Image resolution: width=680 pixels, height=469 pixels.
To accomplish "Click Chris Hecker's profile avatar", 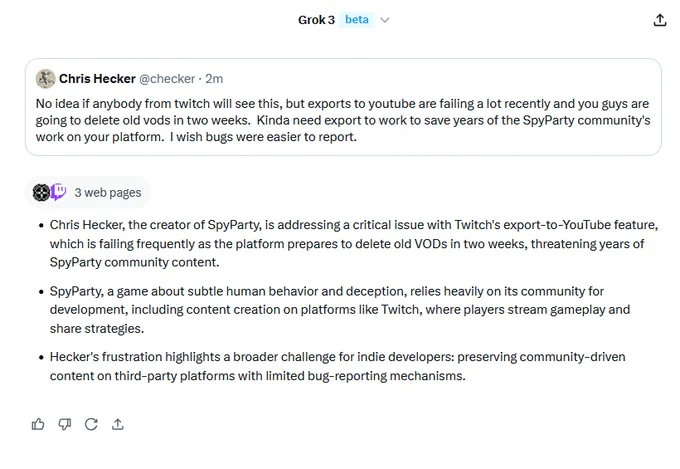I will tap(46, 79).
